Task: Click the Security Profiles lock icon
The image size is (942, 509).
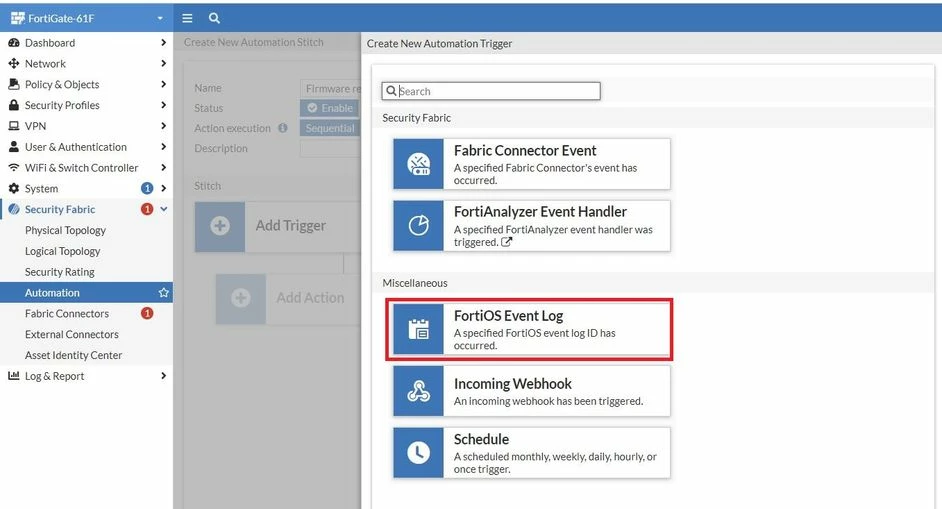Action: 13,105
